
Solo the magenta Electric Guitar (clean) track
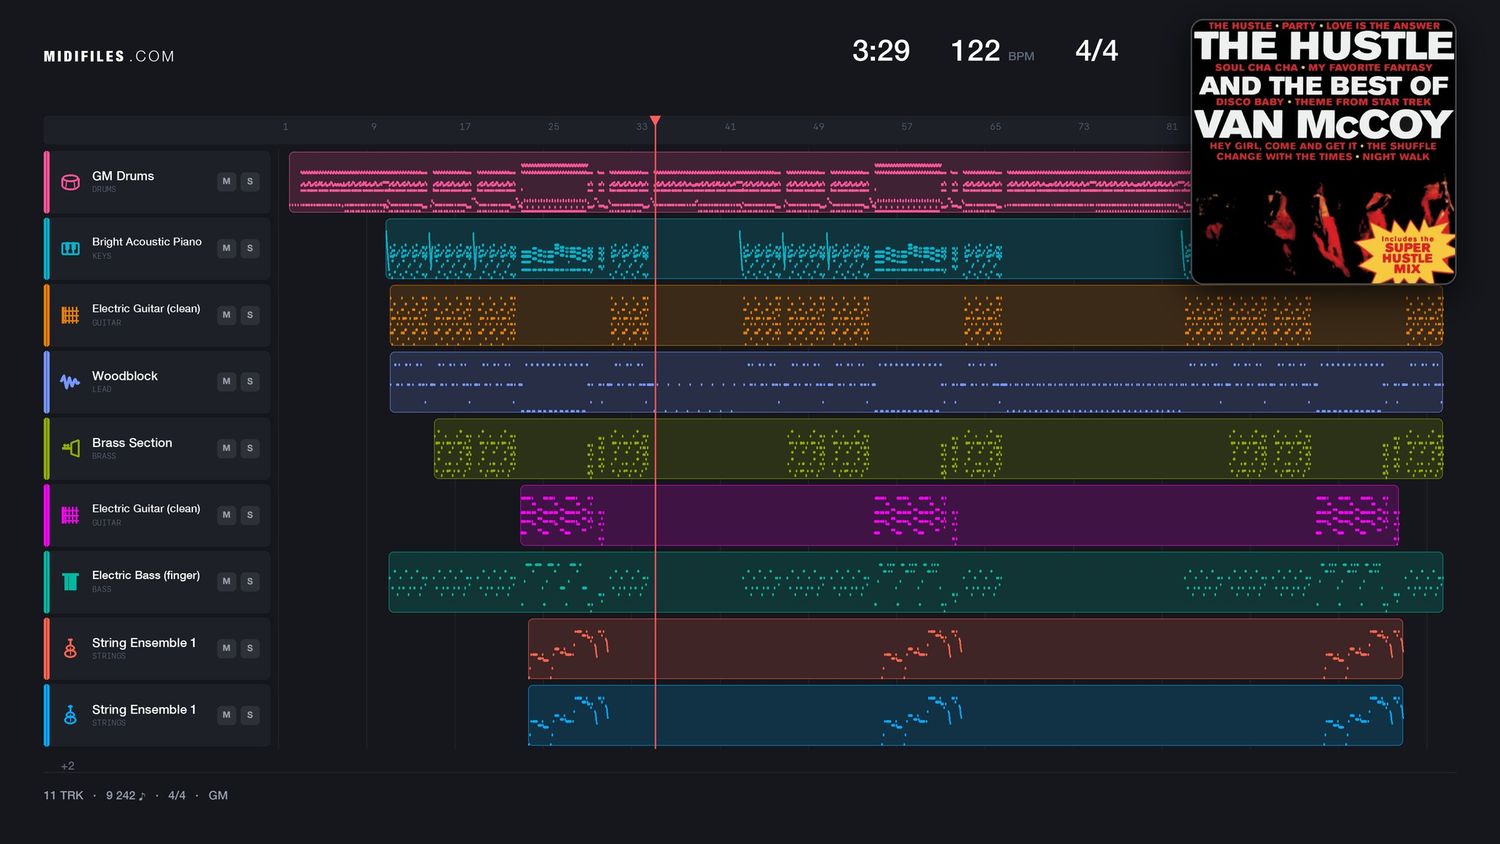point(250,515)
